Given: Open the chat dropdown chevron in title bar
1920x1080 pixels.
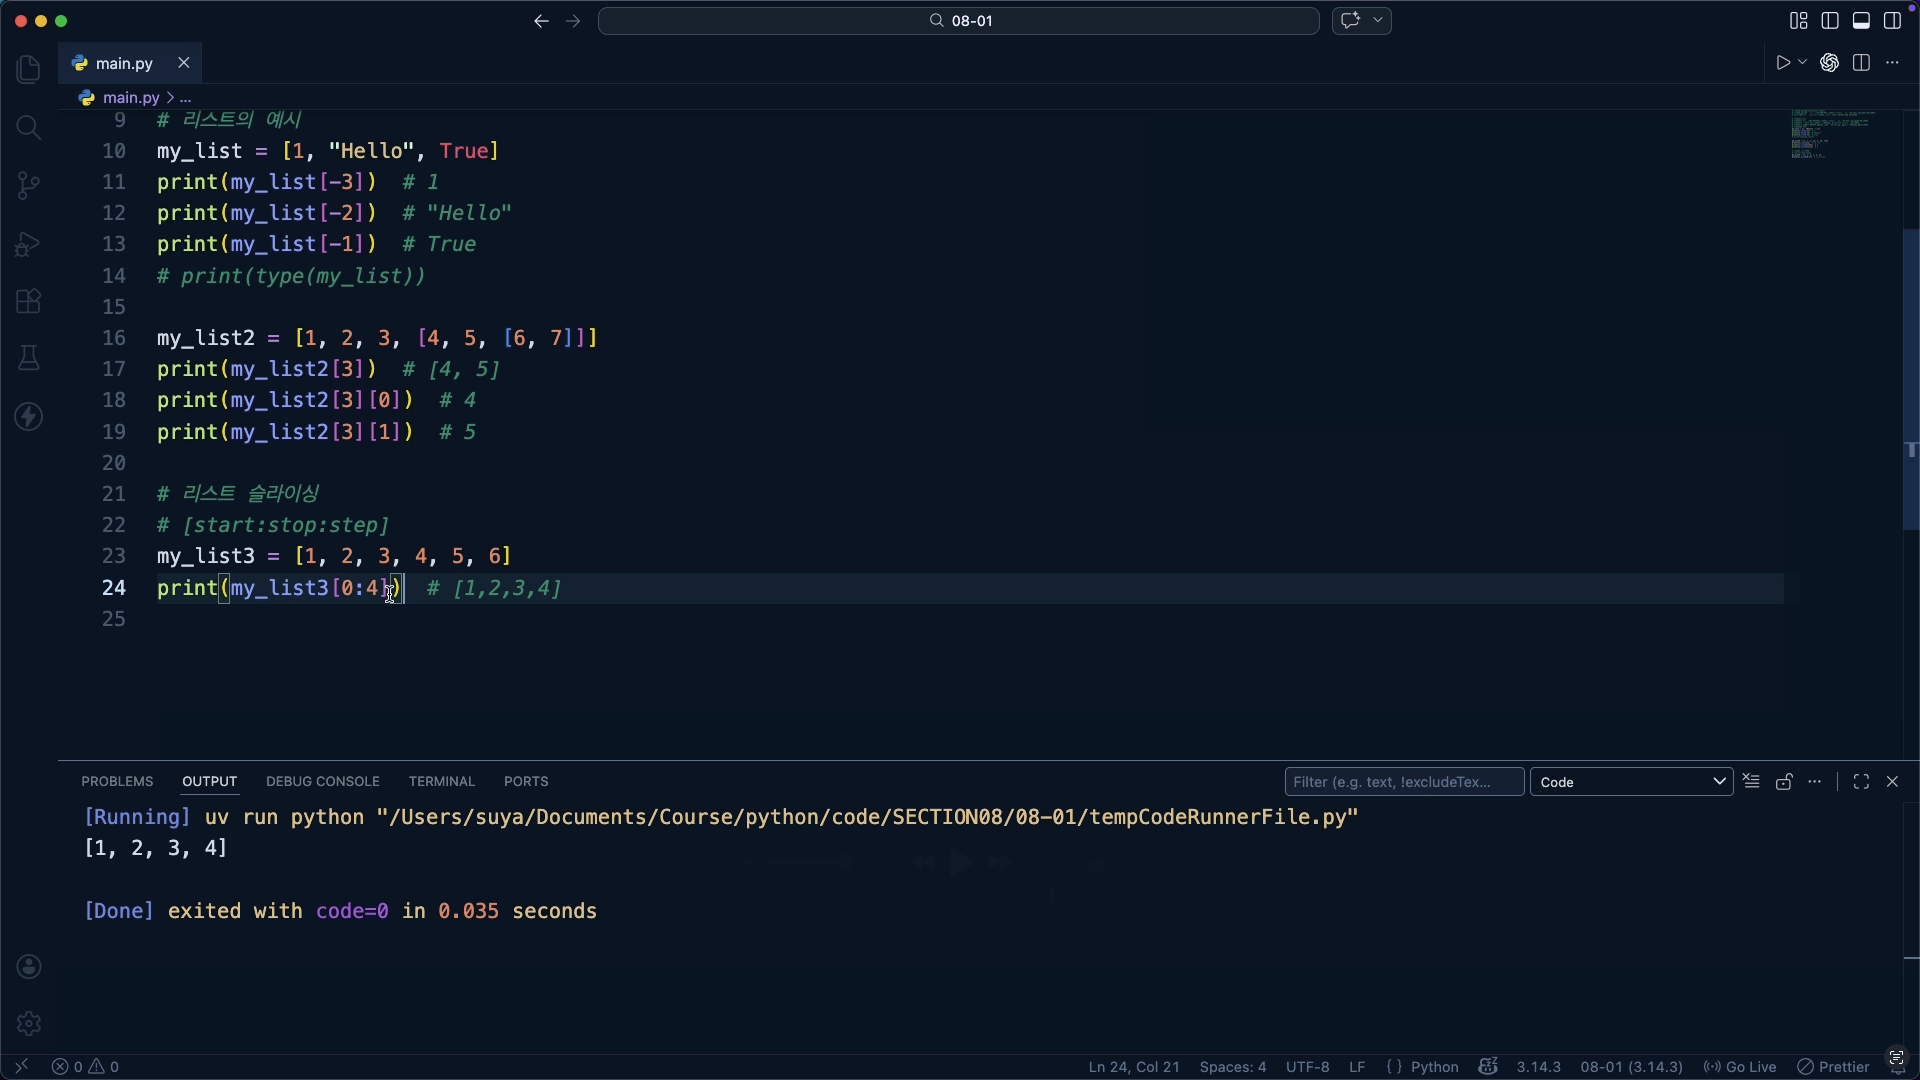Looking at the screenshot, I should pos(1379,21).
